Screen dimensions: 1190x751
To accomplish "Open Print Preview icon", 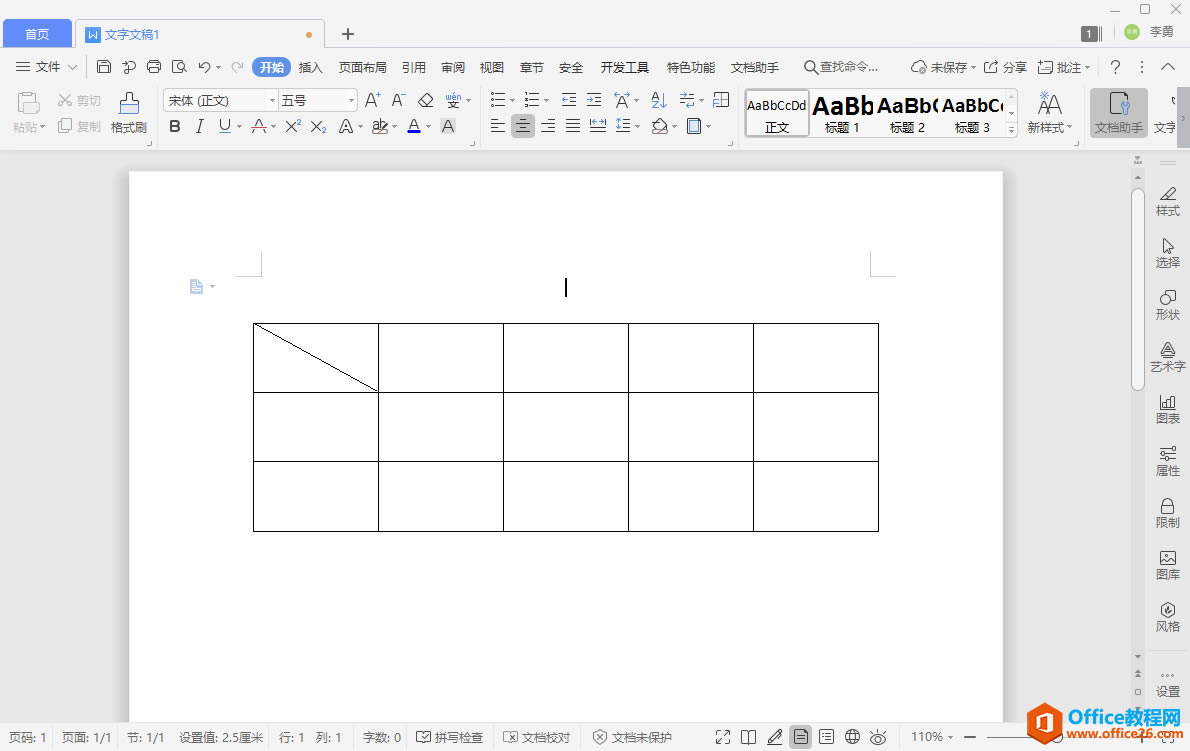I will tap(179, 67).
